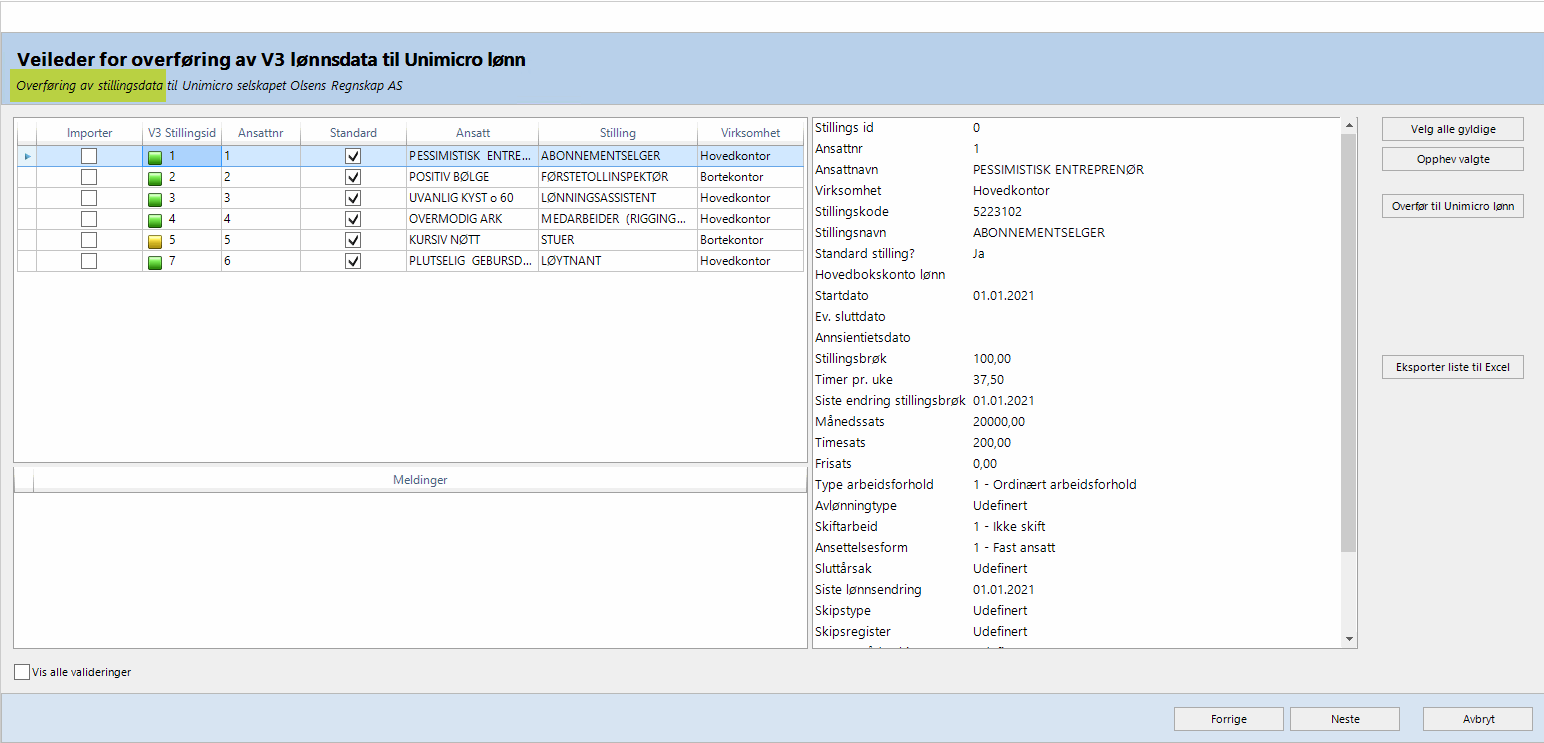Click green status icon for Stillingsid 1
This screenshot has width=1544, height=743.
coord(155,157)
